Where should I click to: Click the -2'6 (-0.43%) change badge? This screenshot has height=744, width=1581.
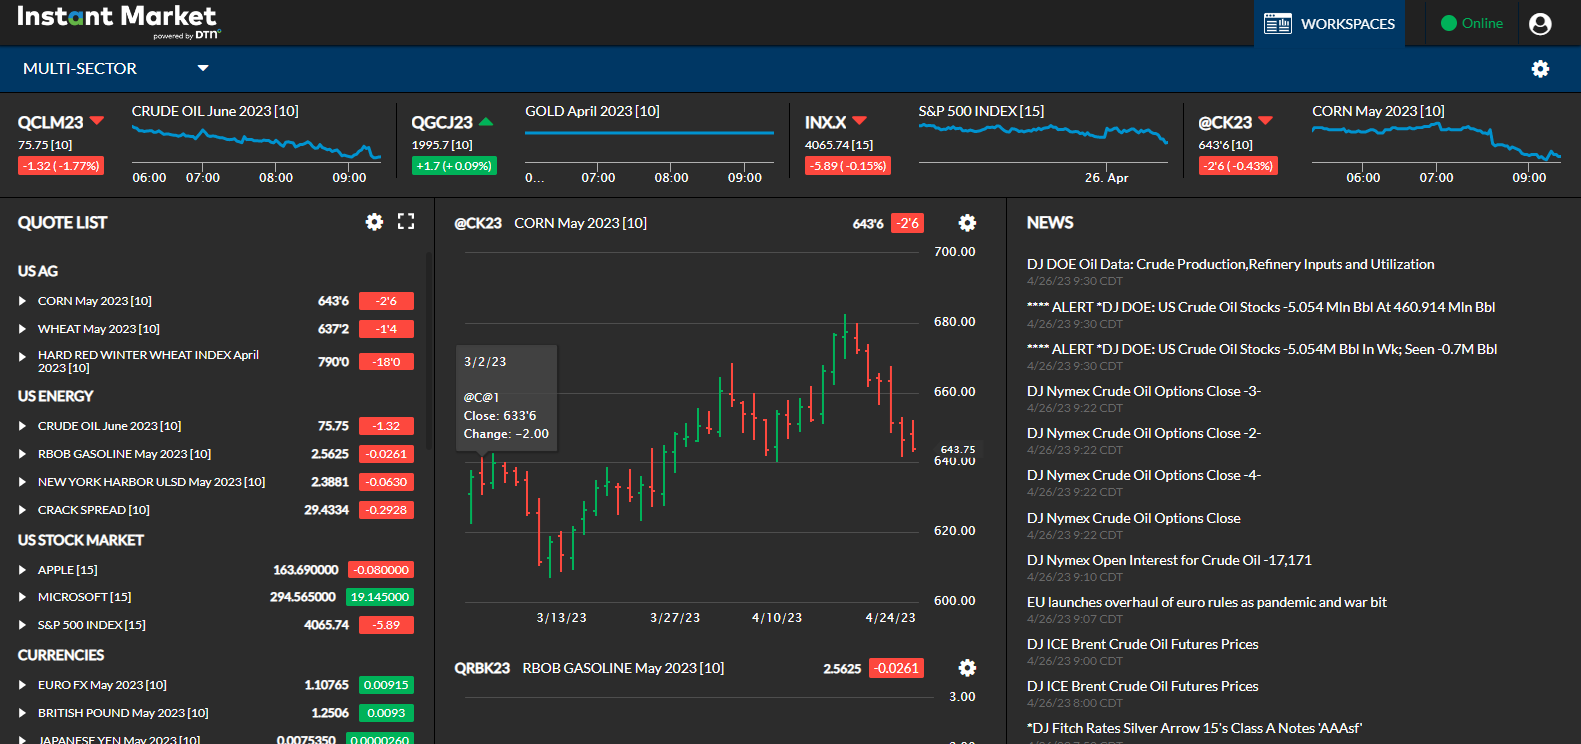(1238, 166)
